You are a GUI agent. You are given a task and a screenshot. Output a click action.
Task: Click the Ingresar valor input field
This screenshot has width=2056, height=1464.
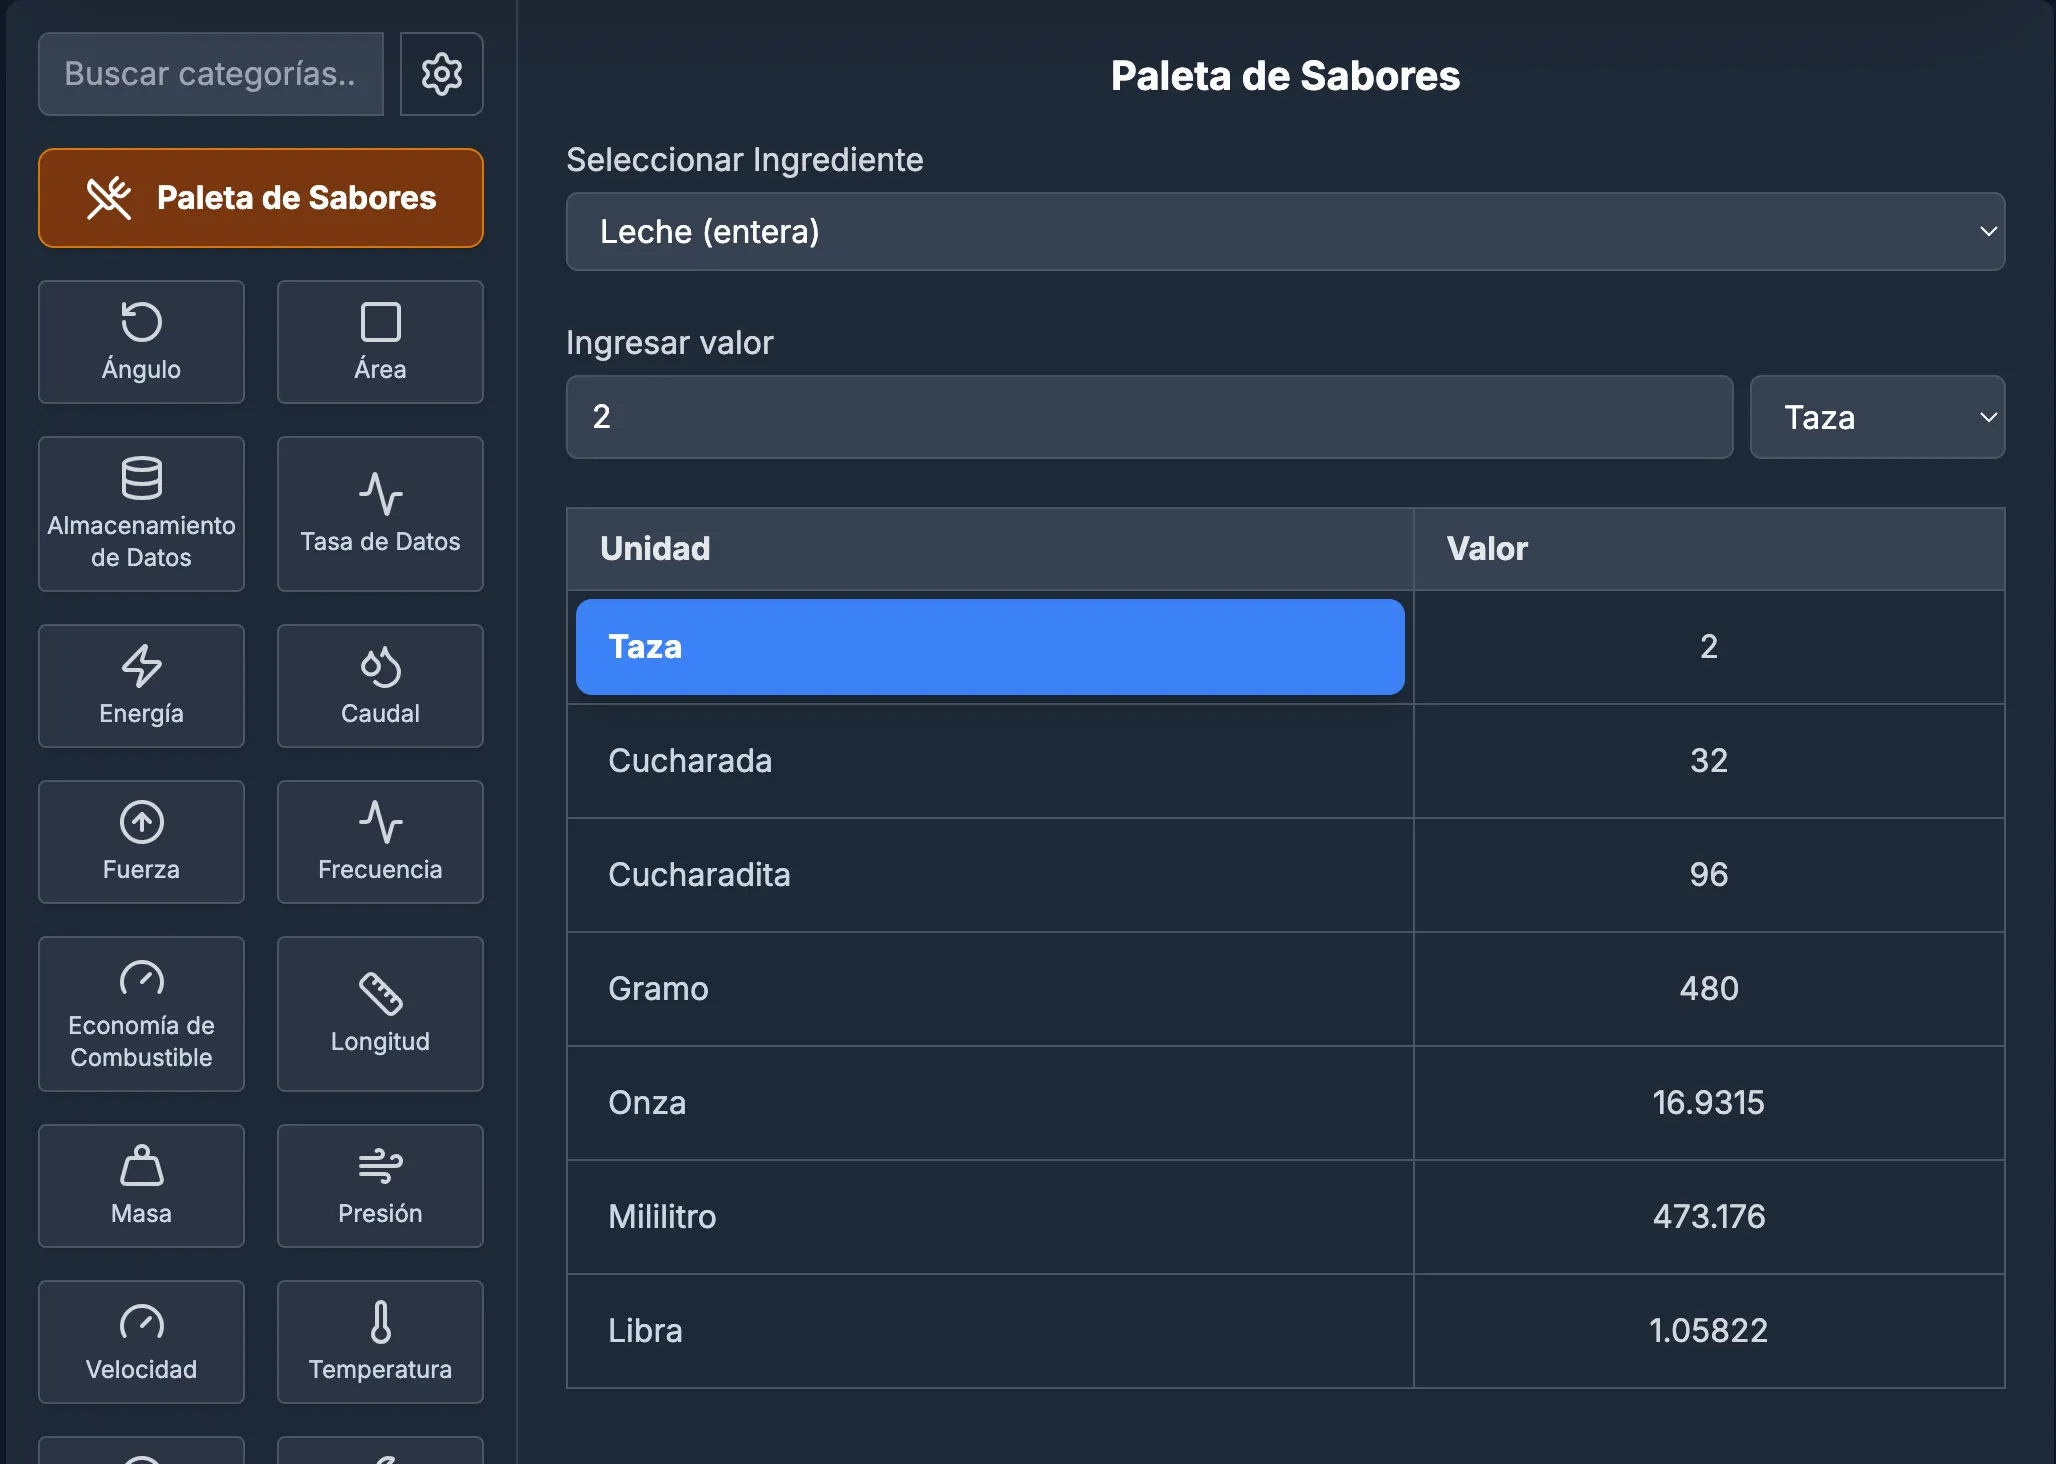pos(1149,417)
